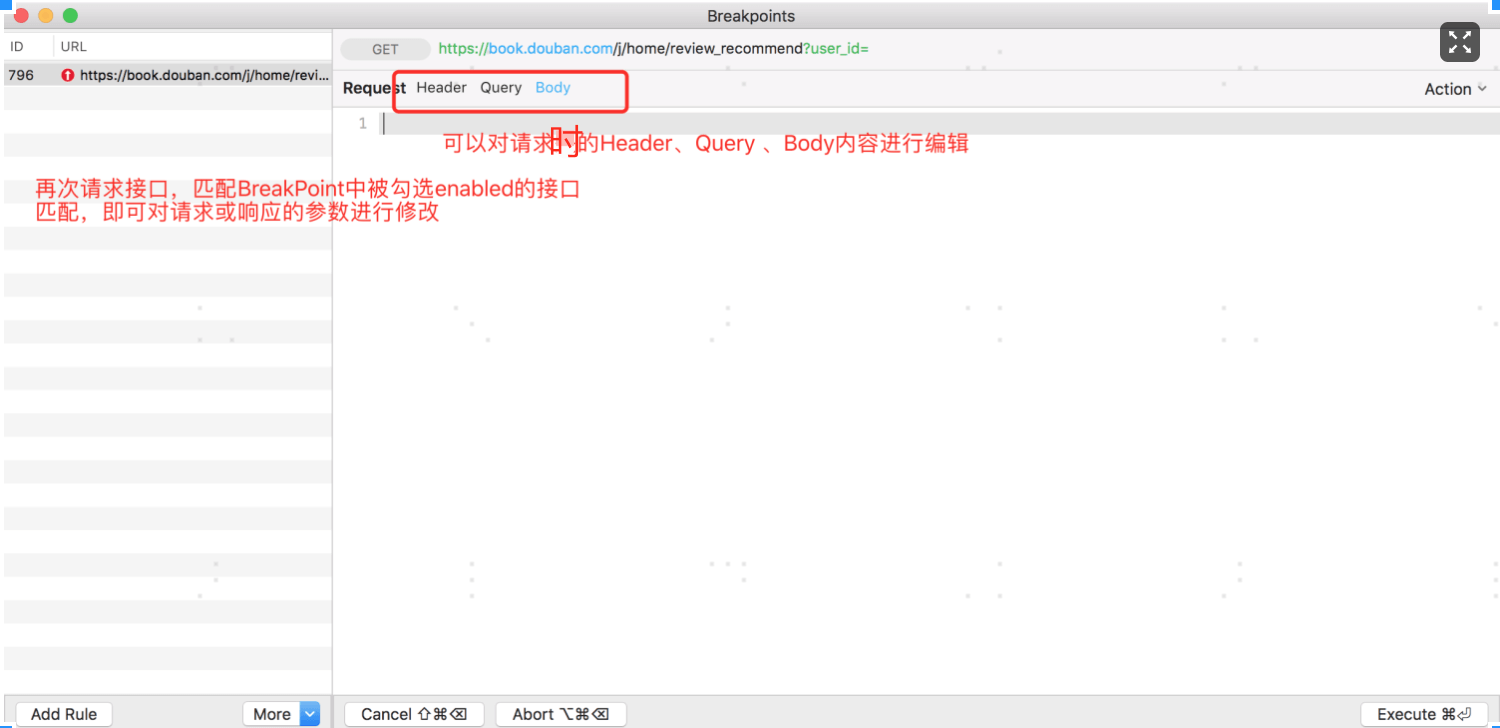Click the Request label
Image resolution: width=1500 pixels, height=728 pixels.
click(374, 88)
